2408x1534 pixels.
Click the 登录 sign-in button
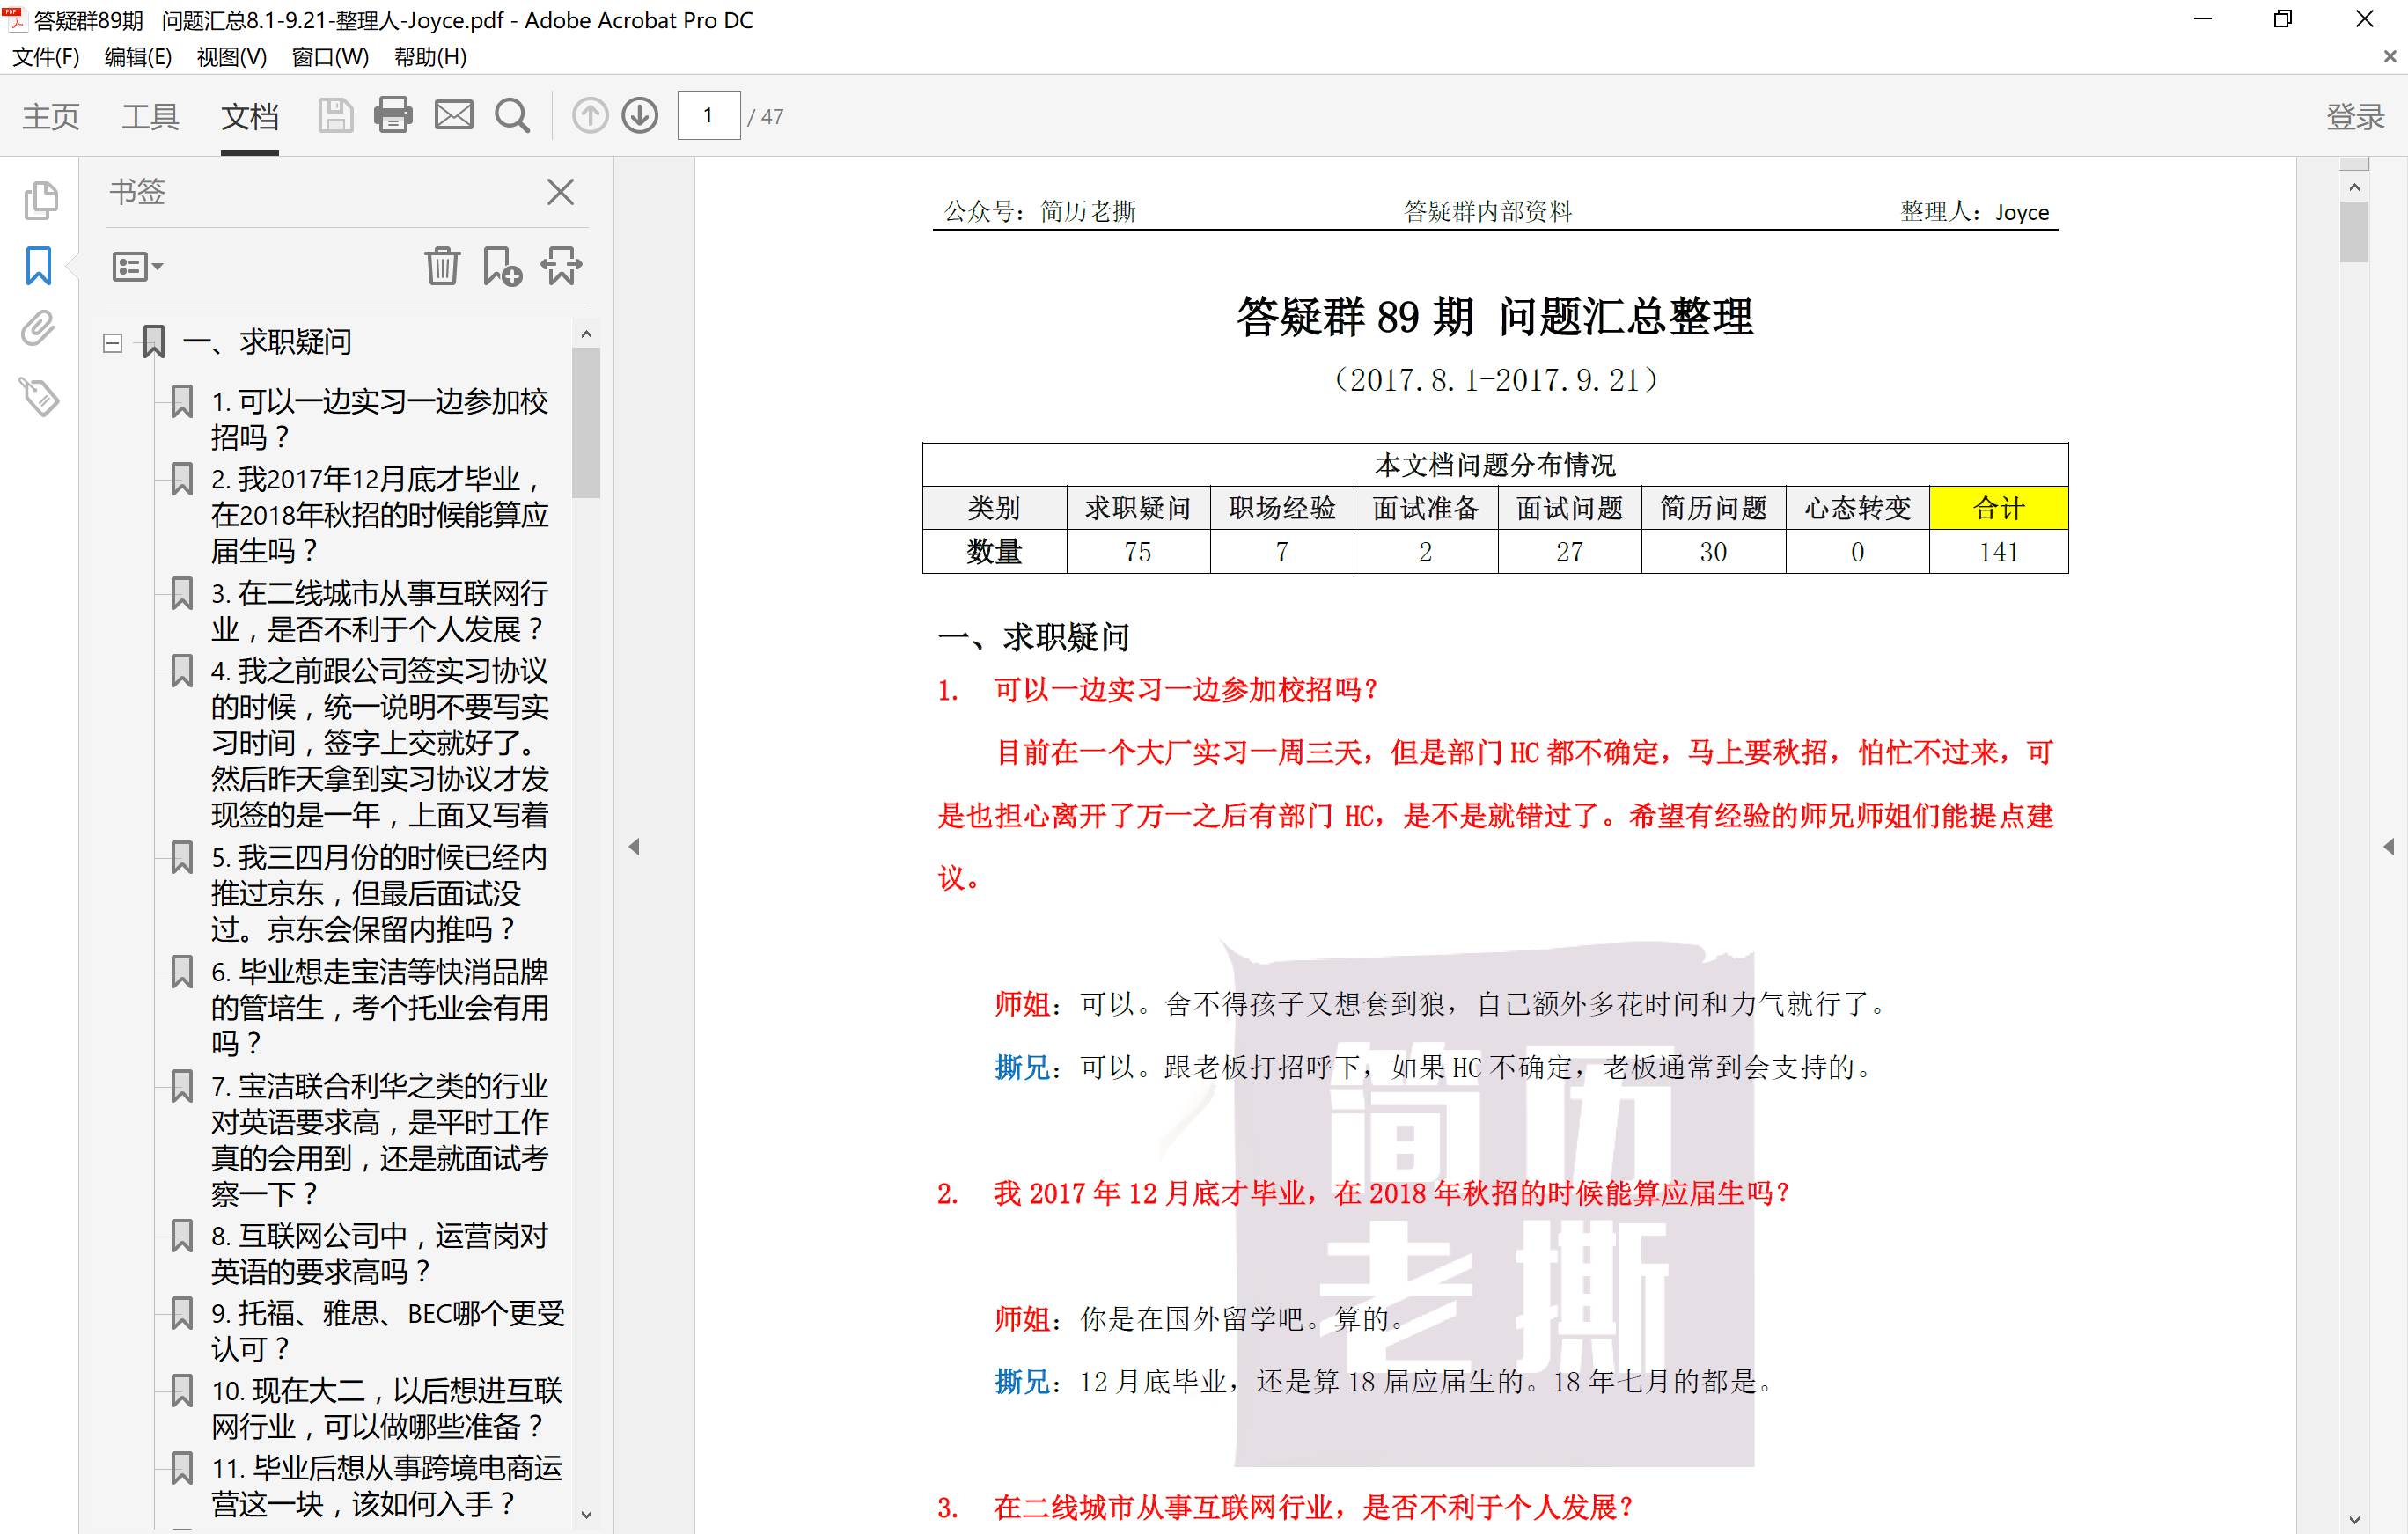[x=2355, y=117]
